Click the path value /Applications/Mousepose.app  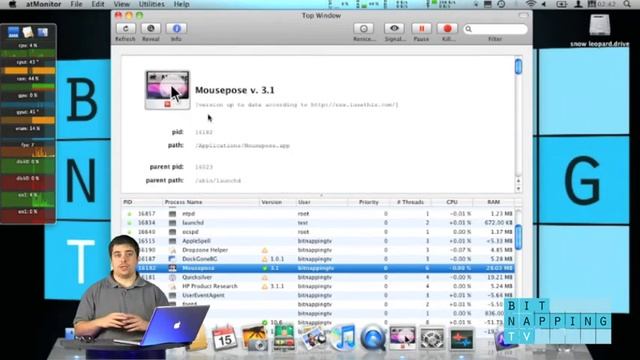[x=242, y=146]
